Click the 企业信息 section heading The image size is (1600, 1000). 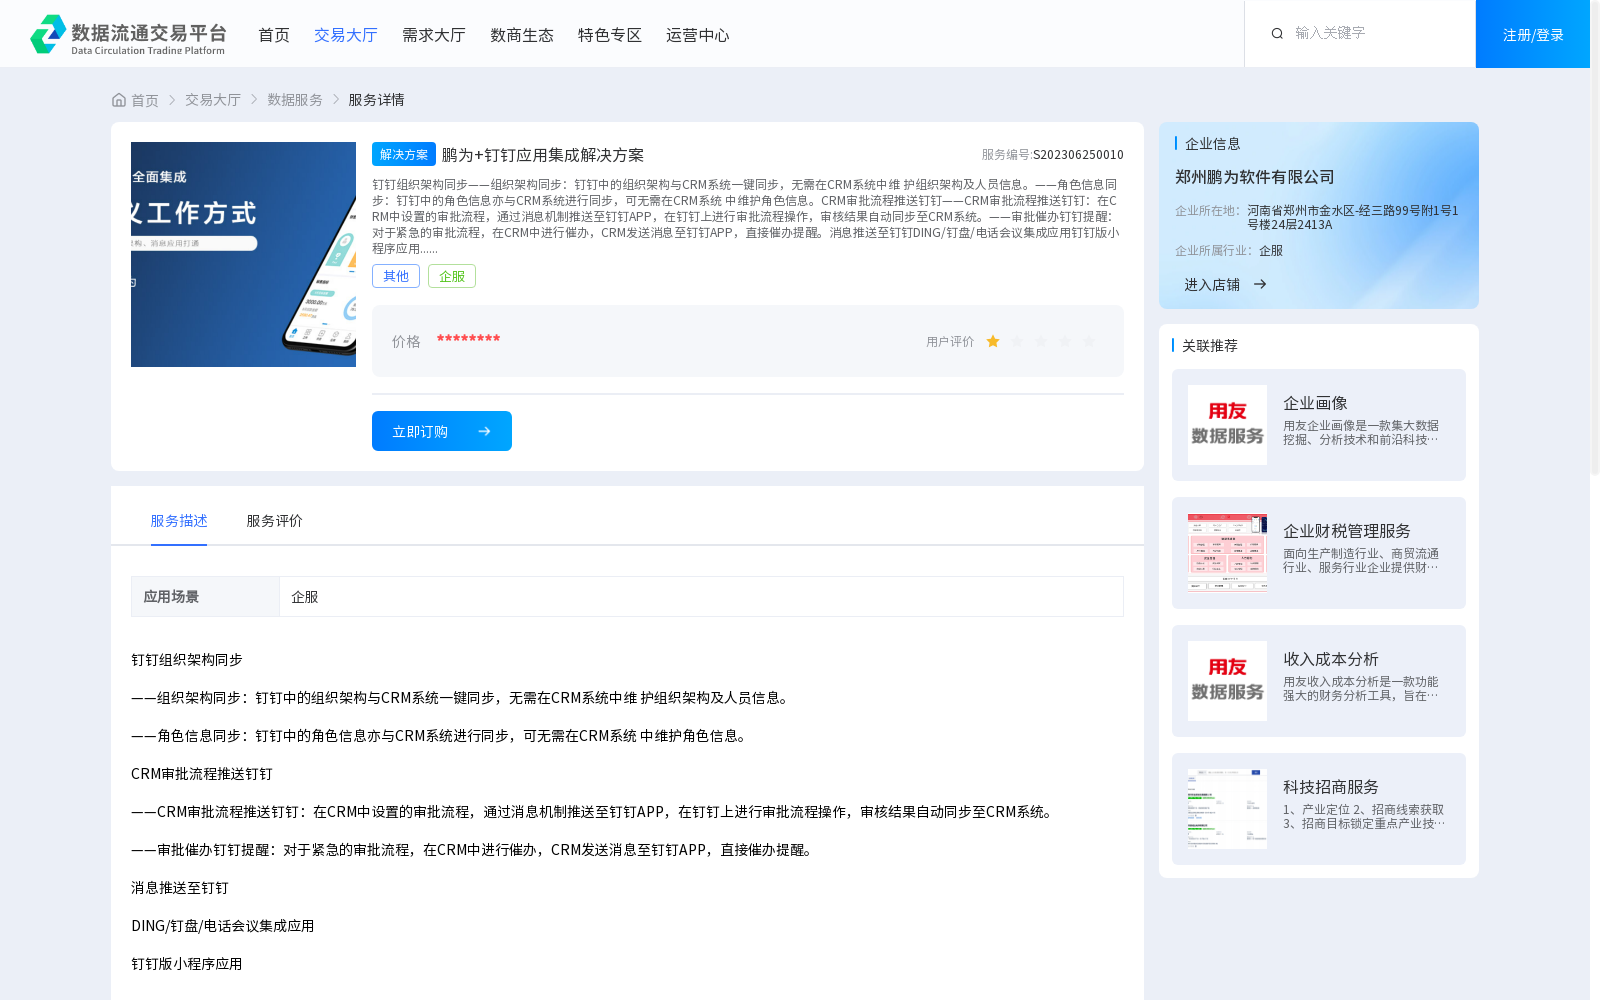point(1213,143)
